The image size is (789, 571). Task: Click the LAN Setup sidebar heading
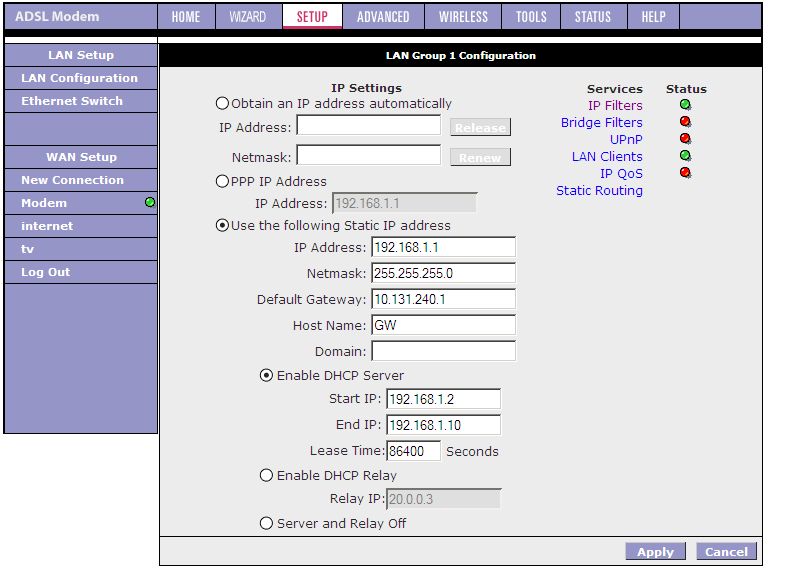pyautogui.click(x=81, y=55)
